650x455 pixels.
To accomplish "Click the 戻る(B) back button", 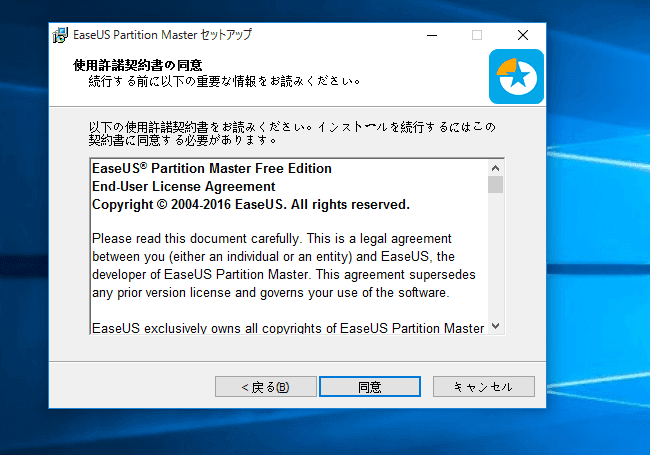I will 266,387.
